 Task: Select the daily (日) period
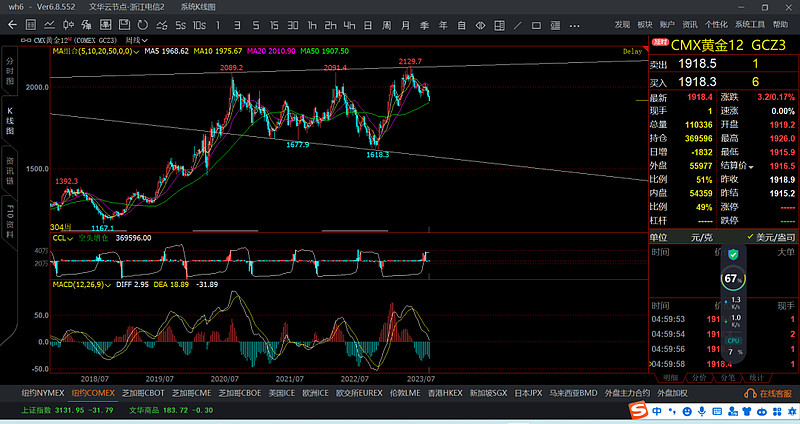pos(368,25)
